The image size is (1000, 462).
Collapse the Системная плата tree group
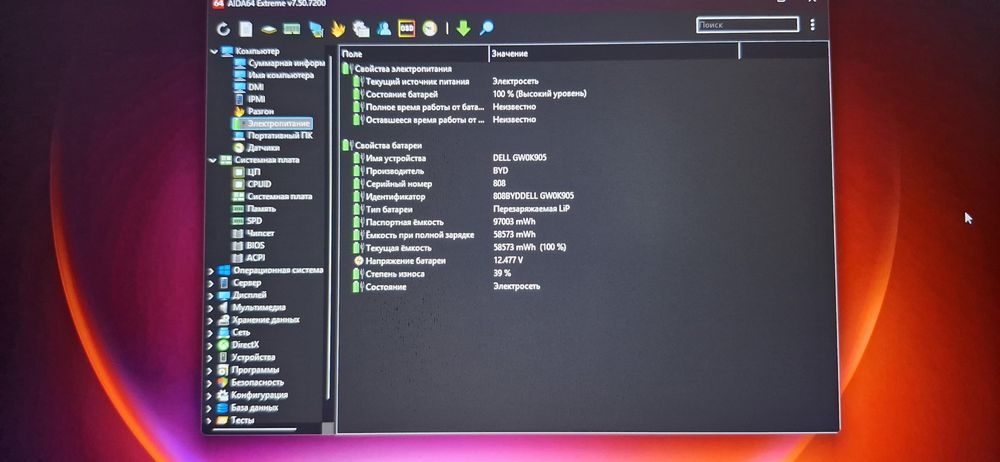click(213, 160)
